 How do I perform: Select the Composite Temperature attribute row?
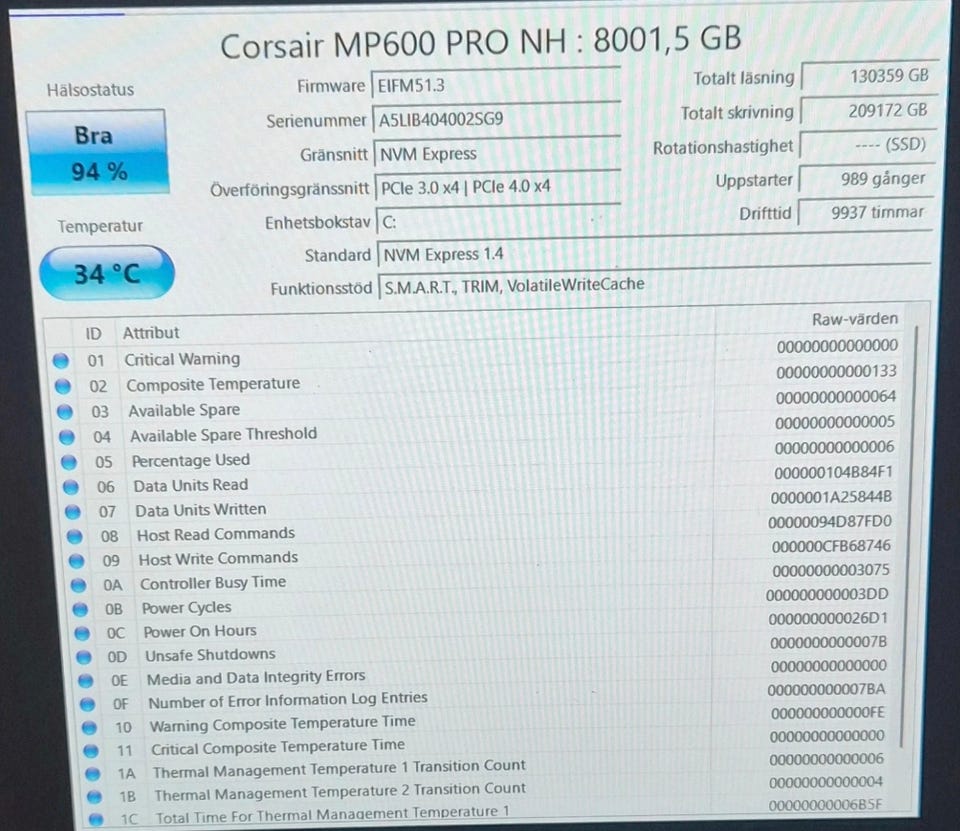point(478,380)
